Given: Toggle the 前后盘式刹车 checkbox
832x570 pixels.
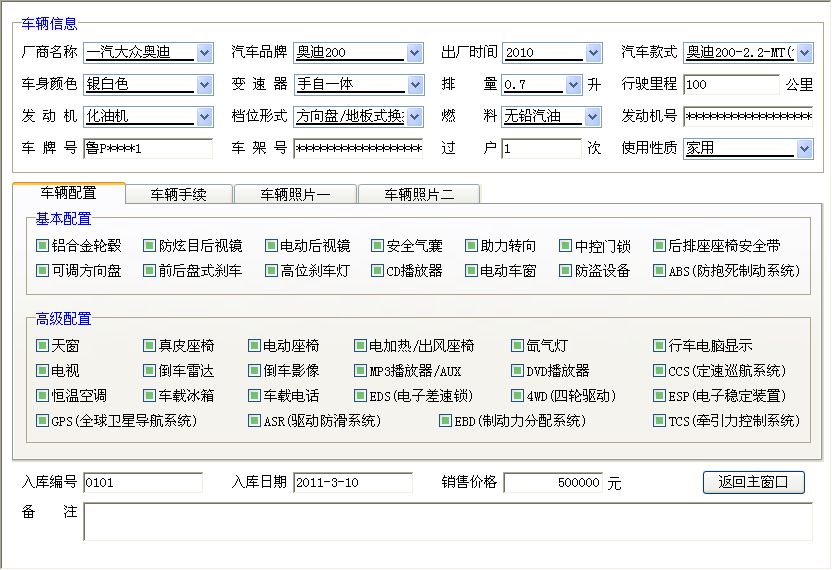Looking at the screenshot, I should click(149, 271).
